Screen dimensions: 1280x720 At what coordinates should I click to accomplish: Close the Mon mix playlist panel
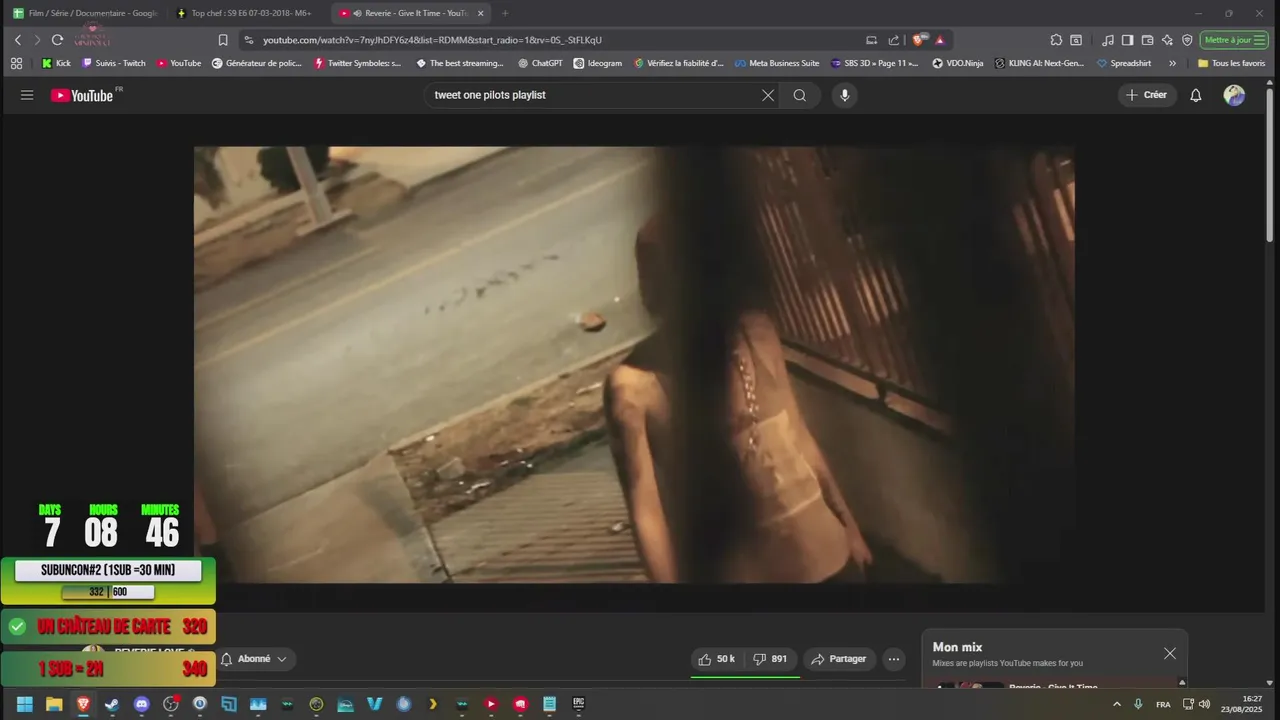(x=1170, y=653)
